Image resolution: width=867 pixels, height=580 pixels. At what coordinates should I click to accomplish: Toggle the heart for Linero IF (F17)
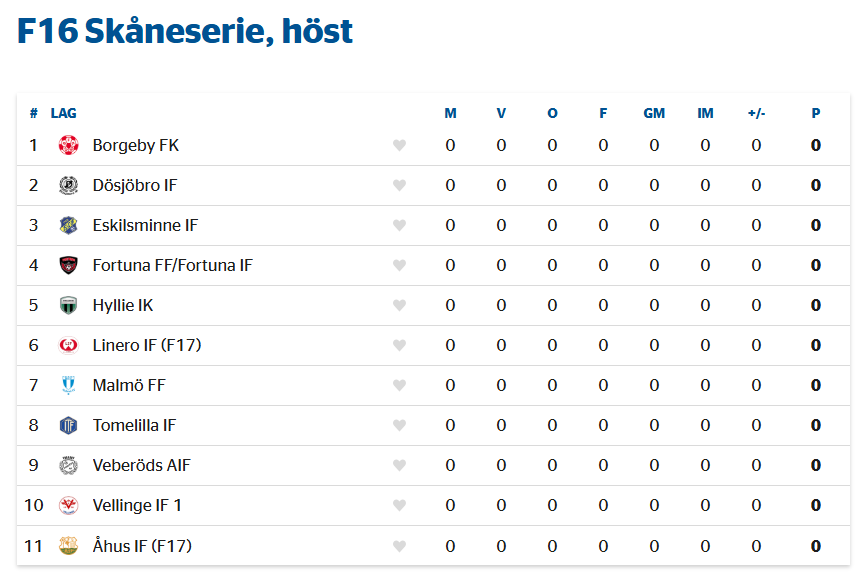(x=399, y=346)
